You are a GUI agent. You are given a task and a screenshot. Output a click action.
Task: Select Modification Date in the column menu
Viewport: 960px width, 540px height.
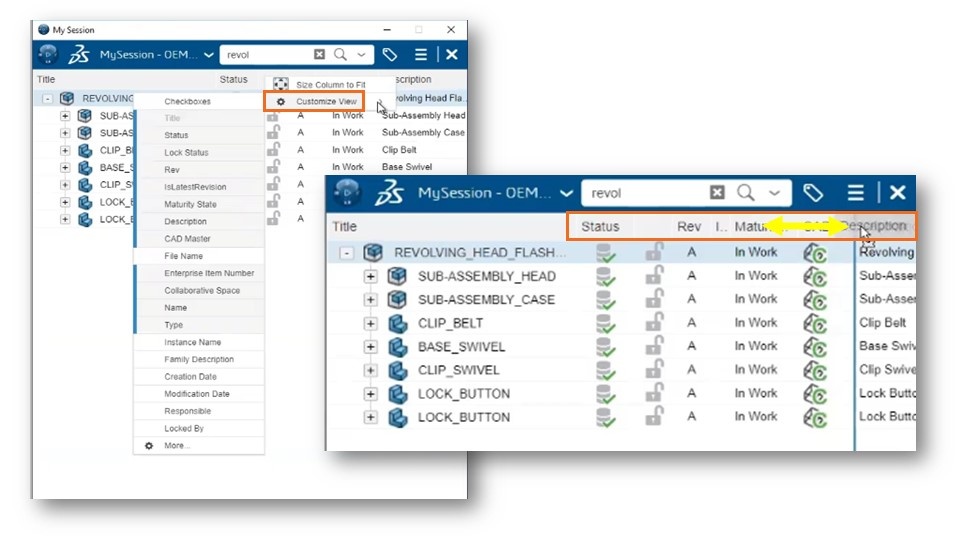[x=199, y=394]
